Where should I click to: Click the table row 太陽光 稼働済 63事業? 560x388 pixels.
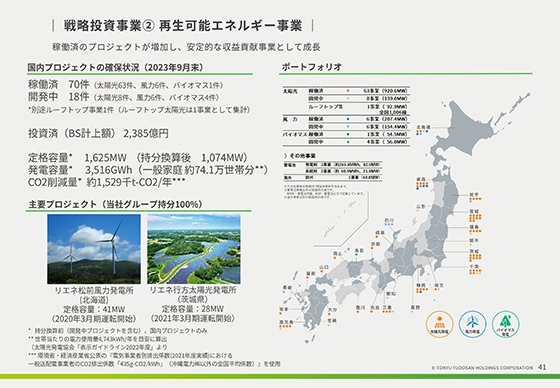click(346, 91)
